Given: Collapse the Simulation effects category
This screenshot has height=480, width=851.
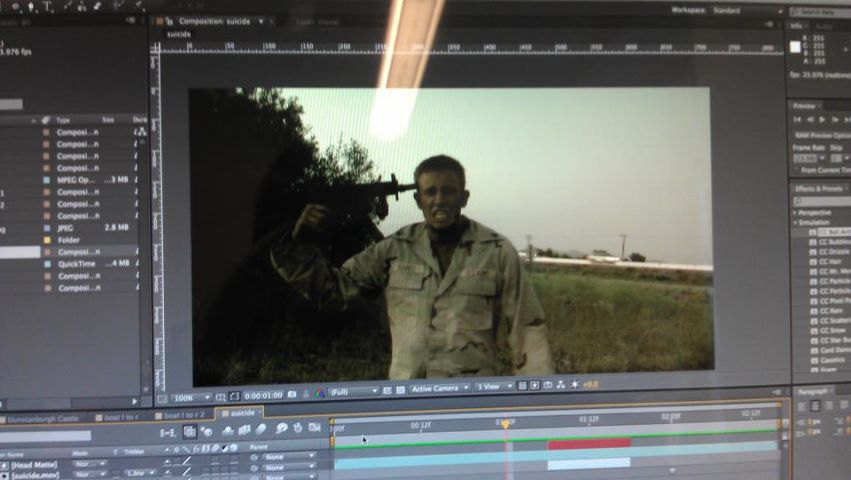Looking at the screenshot, I should pos(797,223).
